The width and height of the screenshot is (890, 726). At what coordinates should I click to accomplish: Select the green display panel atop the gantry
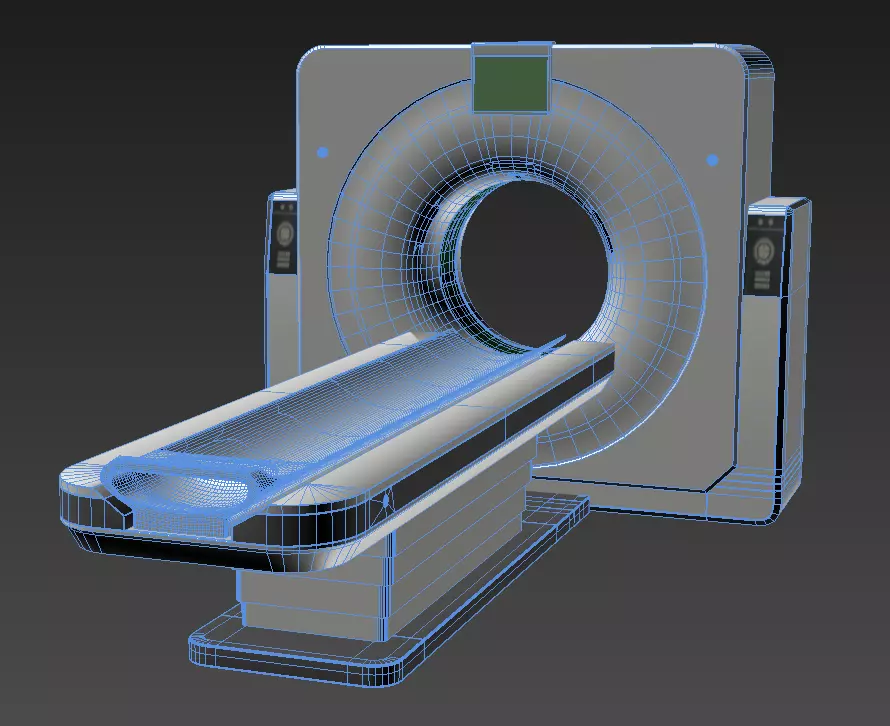click(x=511, y=83)
